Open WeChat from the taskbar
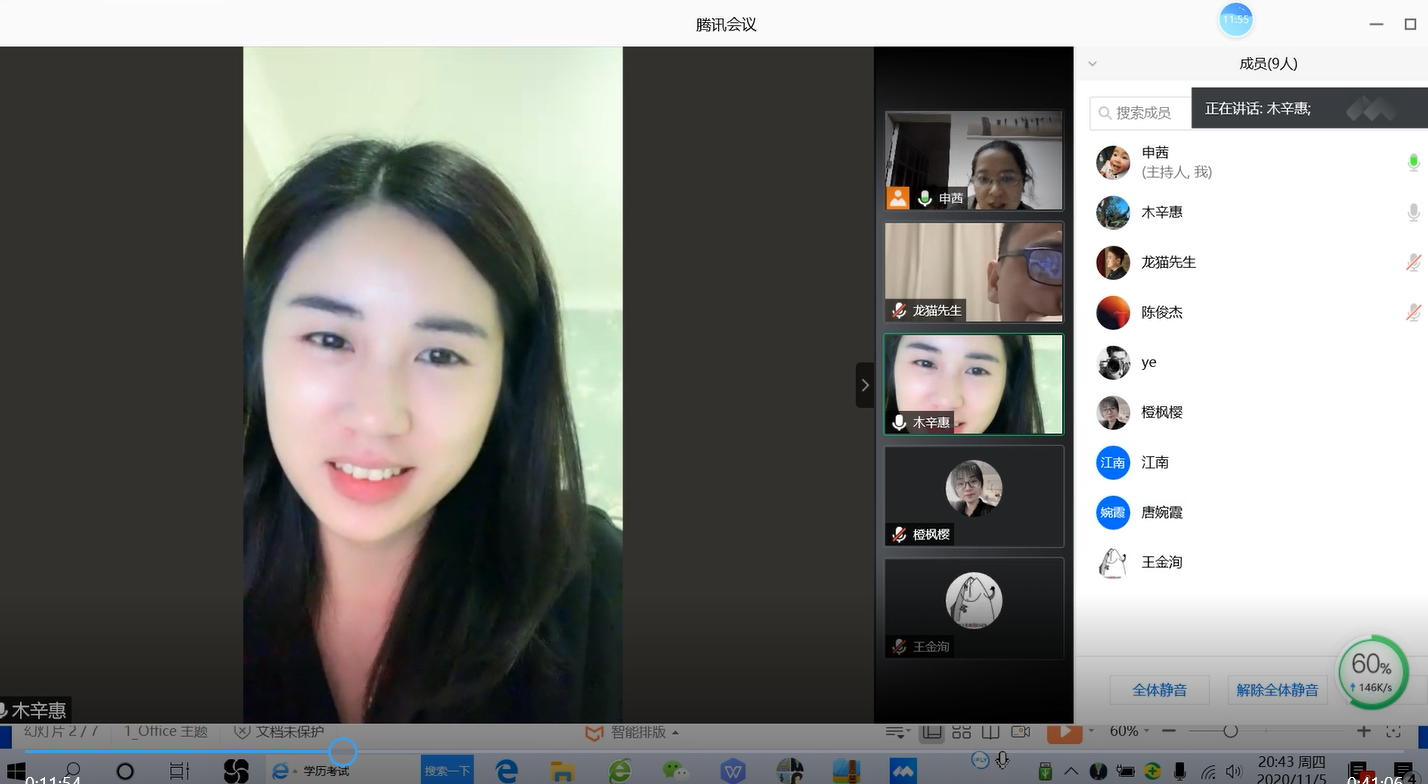The image size is (1428, 784). [x=677, y=771]
